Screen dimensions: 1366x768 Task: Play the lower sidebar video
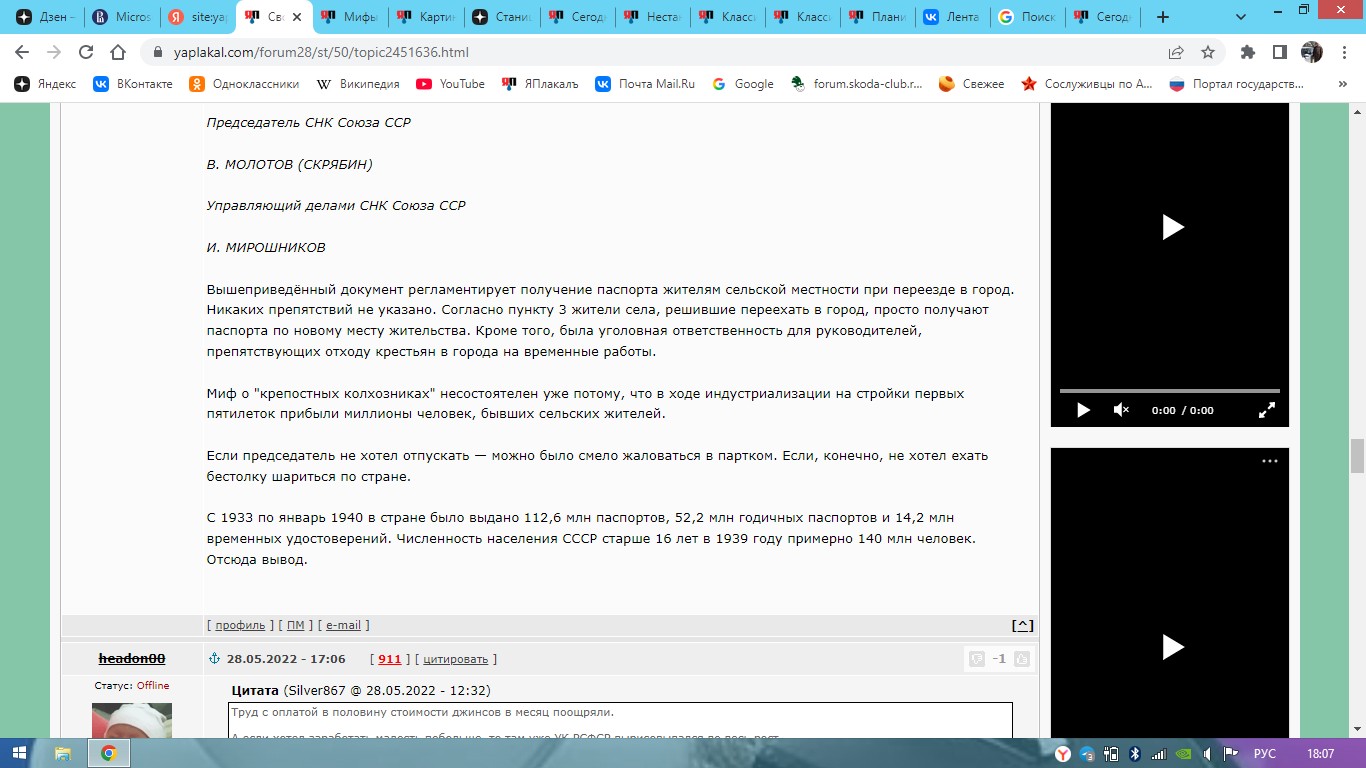[x=1172, y=647]
